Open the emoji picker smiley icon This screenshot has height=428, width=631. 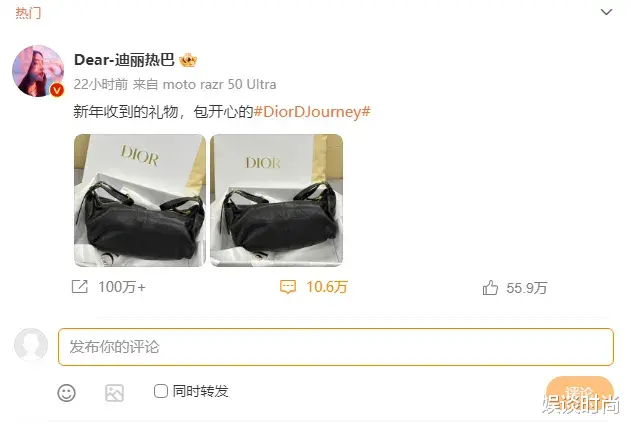pyautogui.click(x=66, y=393)
